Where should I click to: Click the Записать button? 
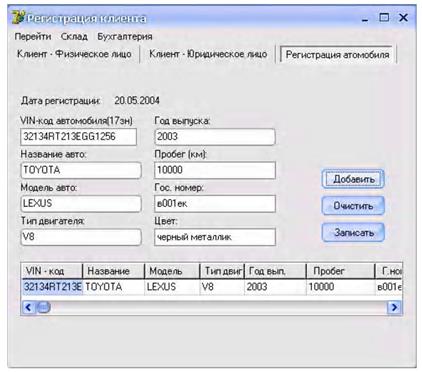click(x=353, y=232)
